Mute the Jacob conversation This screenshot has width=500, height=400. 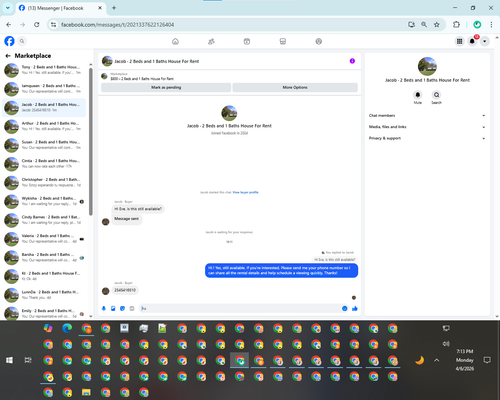point(418,95)
